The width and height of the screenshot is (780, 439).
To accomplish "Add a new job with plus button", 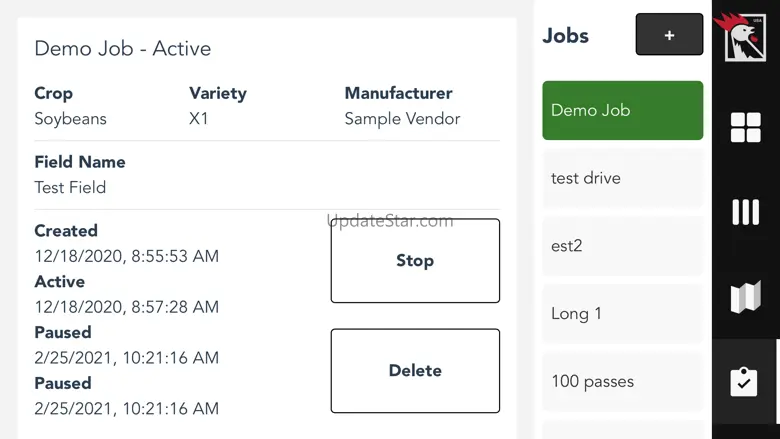I will 669,35.
